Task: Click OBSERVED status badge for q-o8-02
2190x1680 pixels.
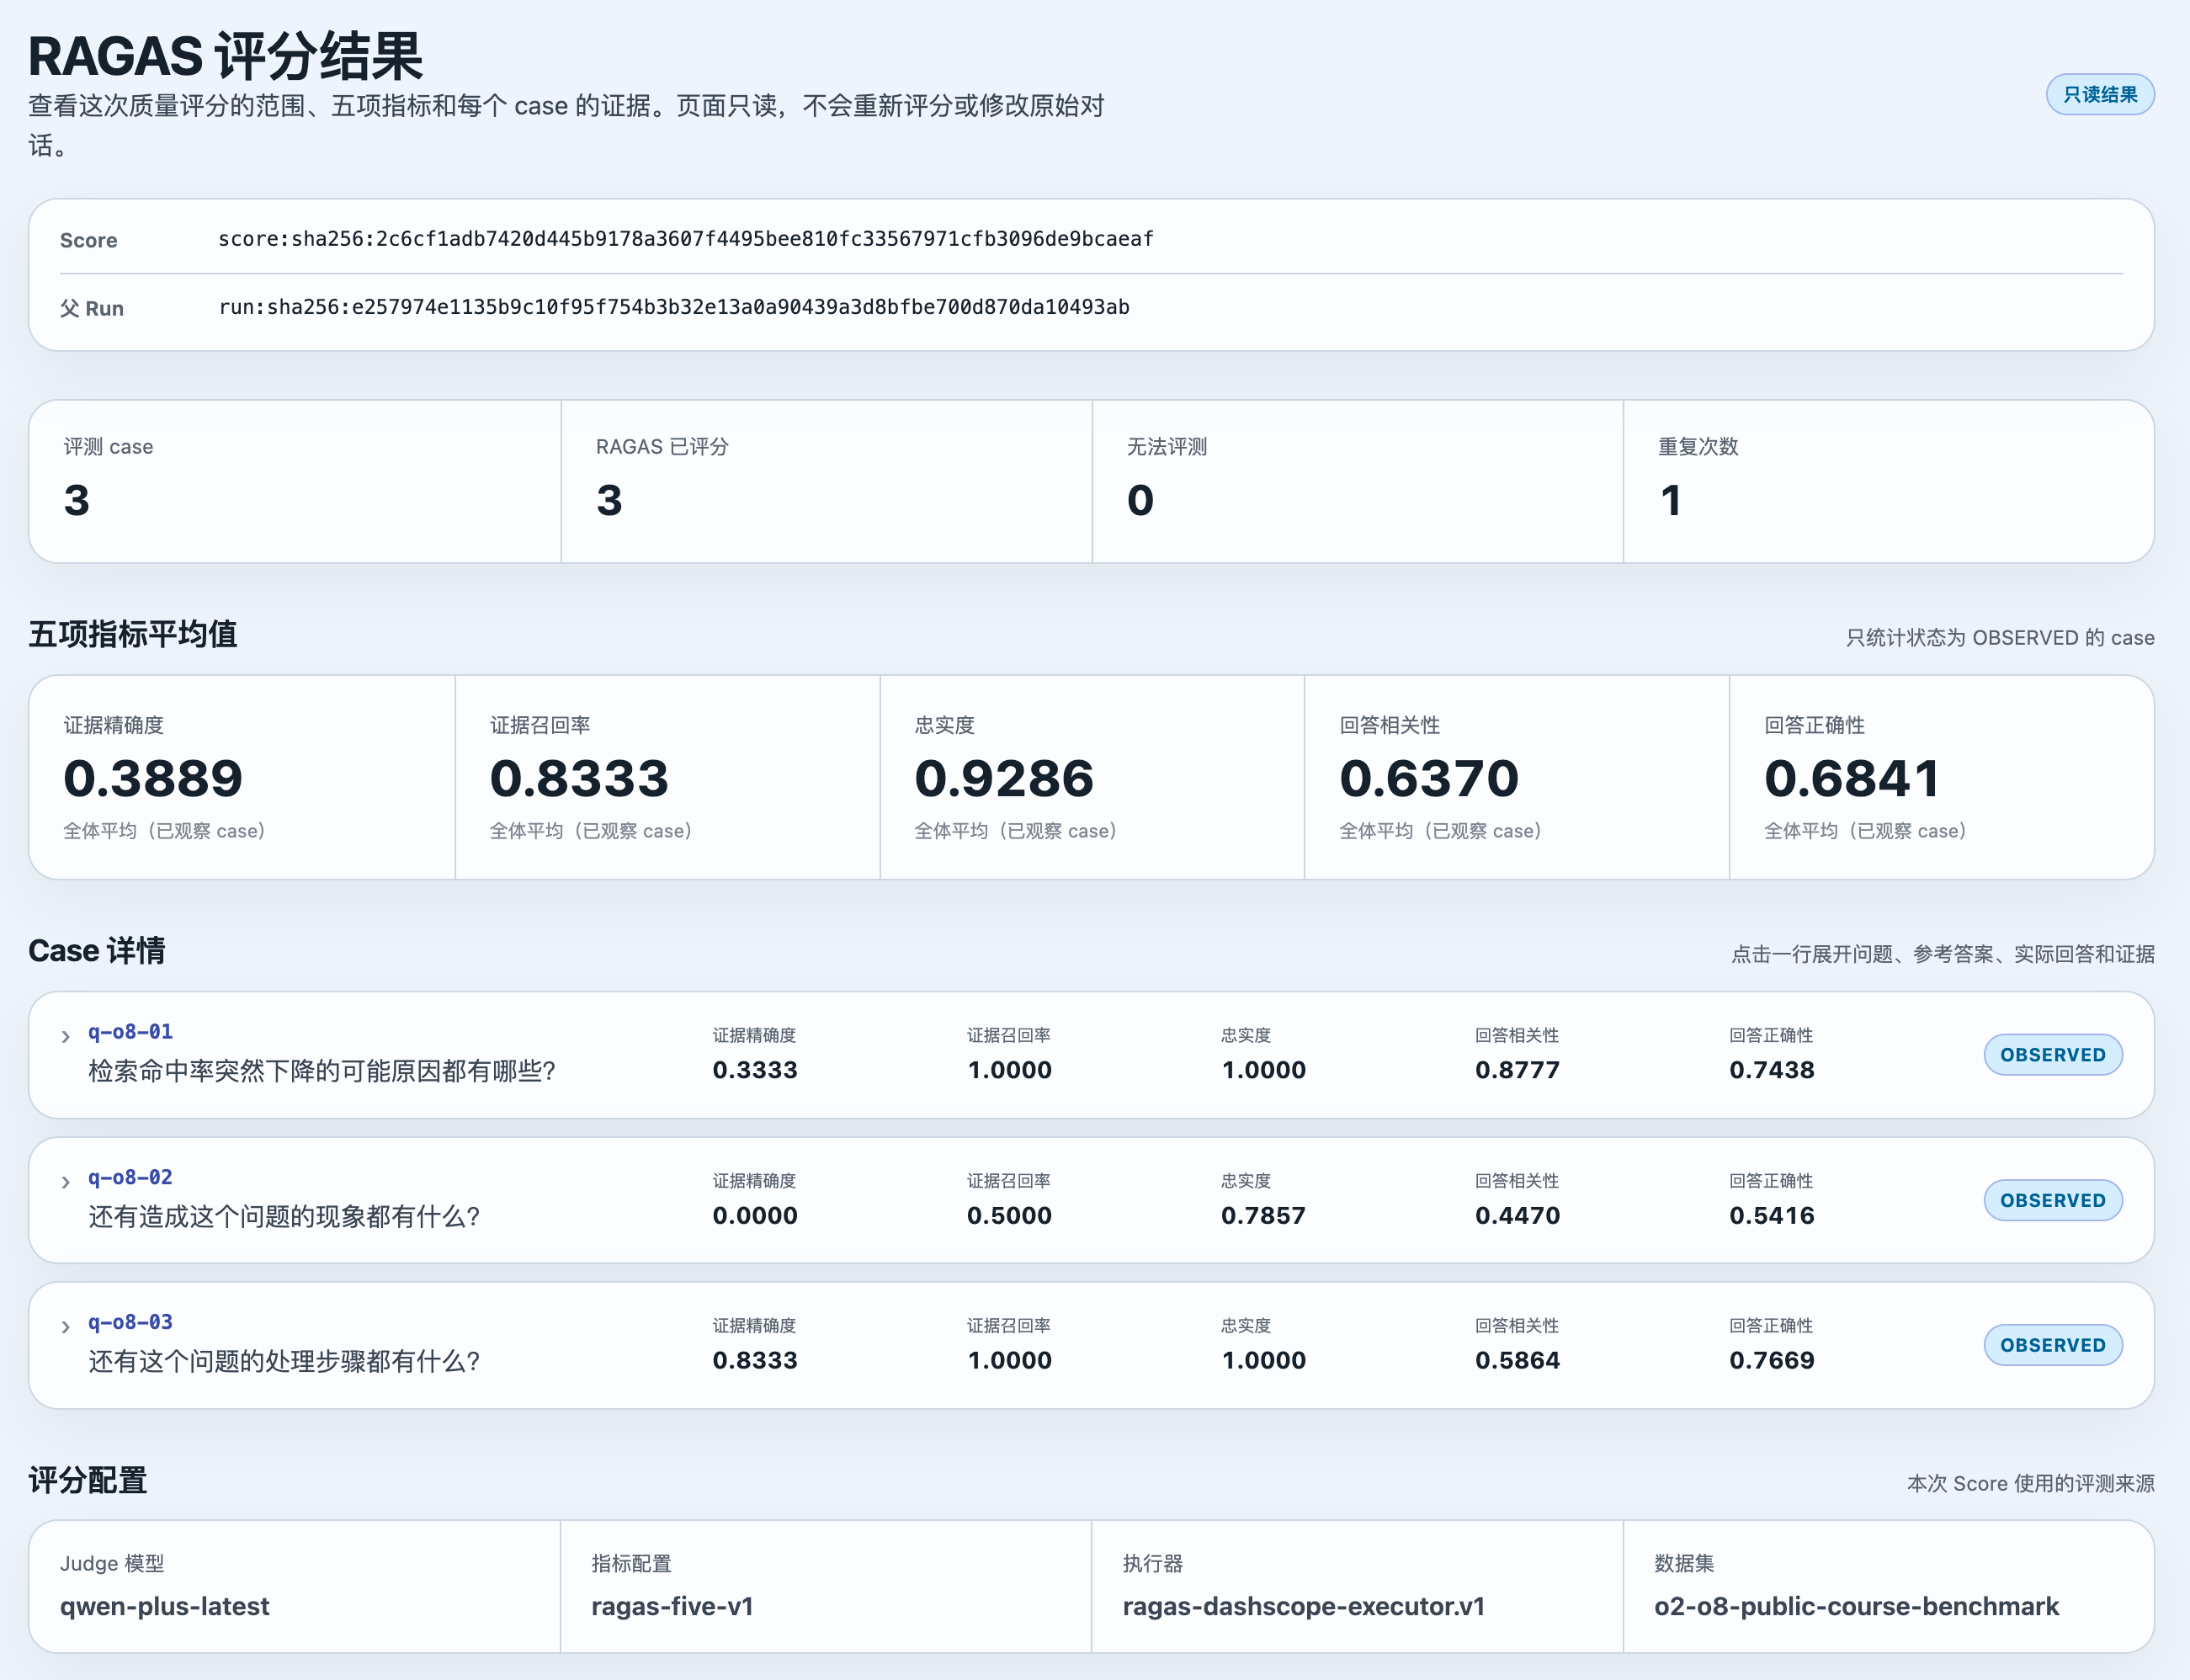Action: click(x=2053, y=1200)
